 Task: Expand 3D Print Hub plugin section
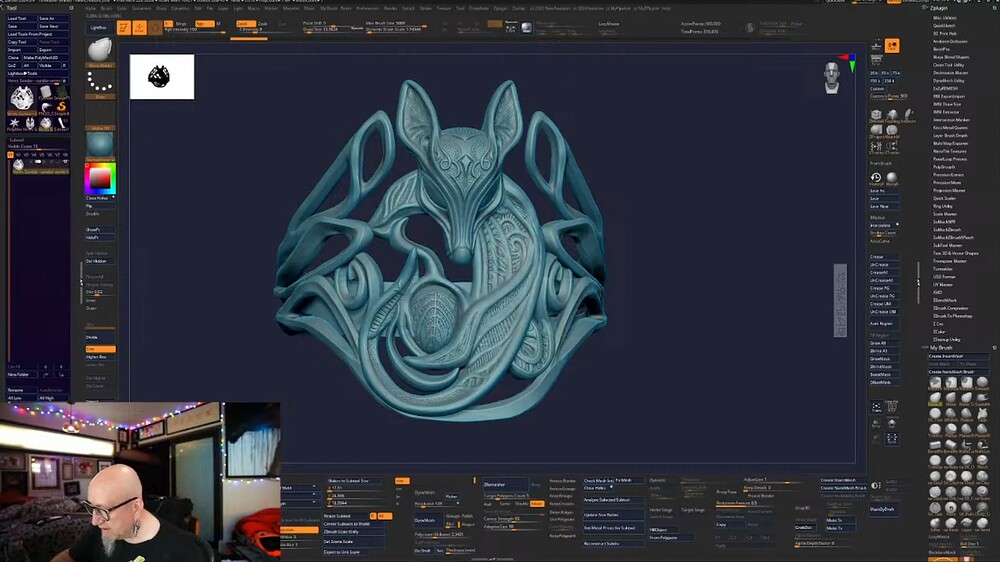tap(945, 34)
